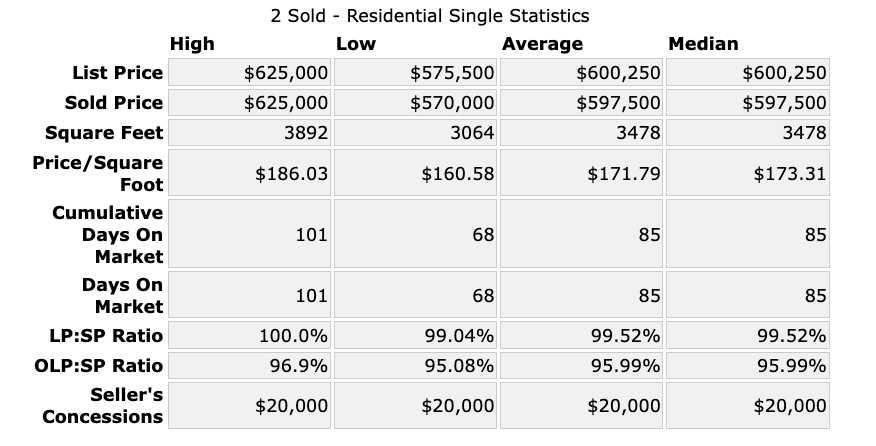Click the Square Feet row label
Viewport: 876px width, 446px height.
coord(109,133)
